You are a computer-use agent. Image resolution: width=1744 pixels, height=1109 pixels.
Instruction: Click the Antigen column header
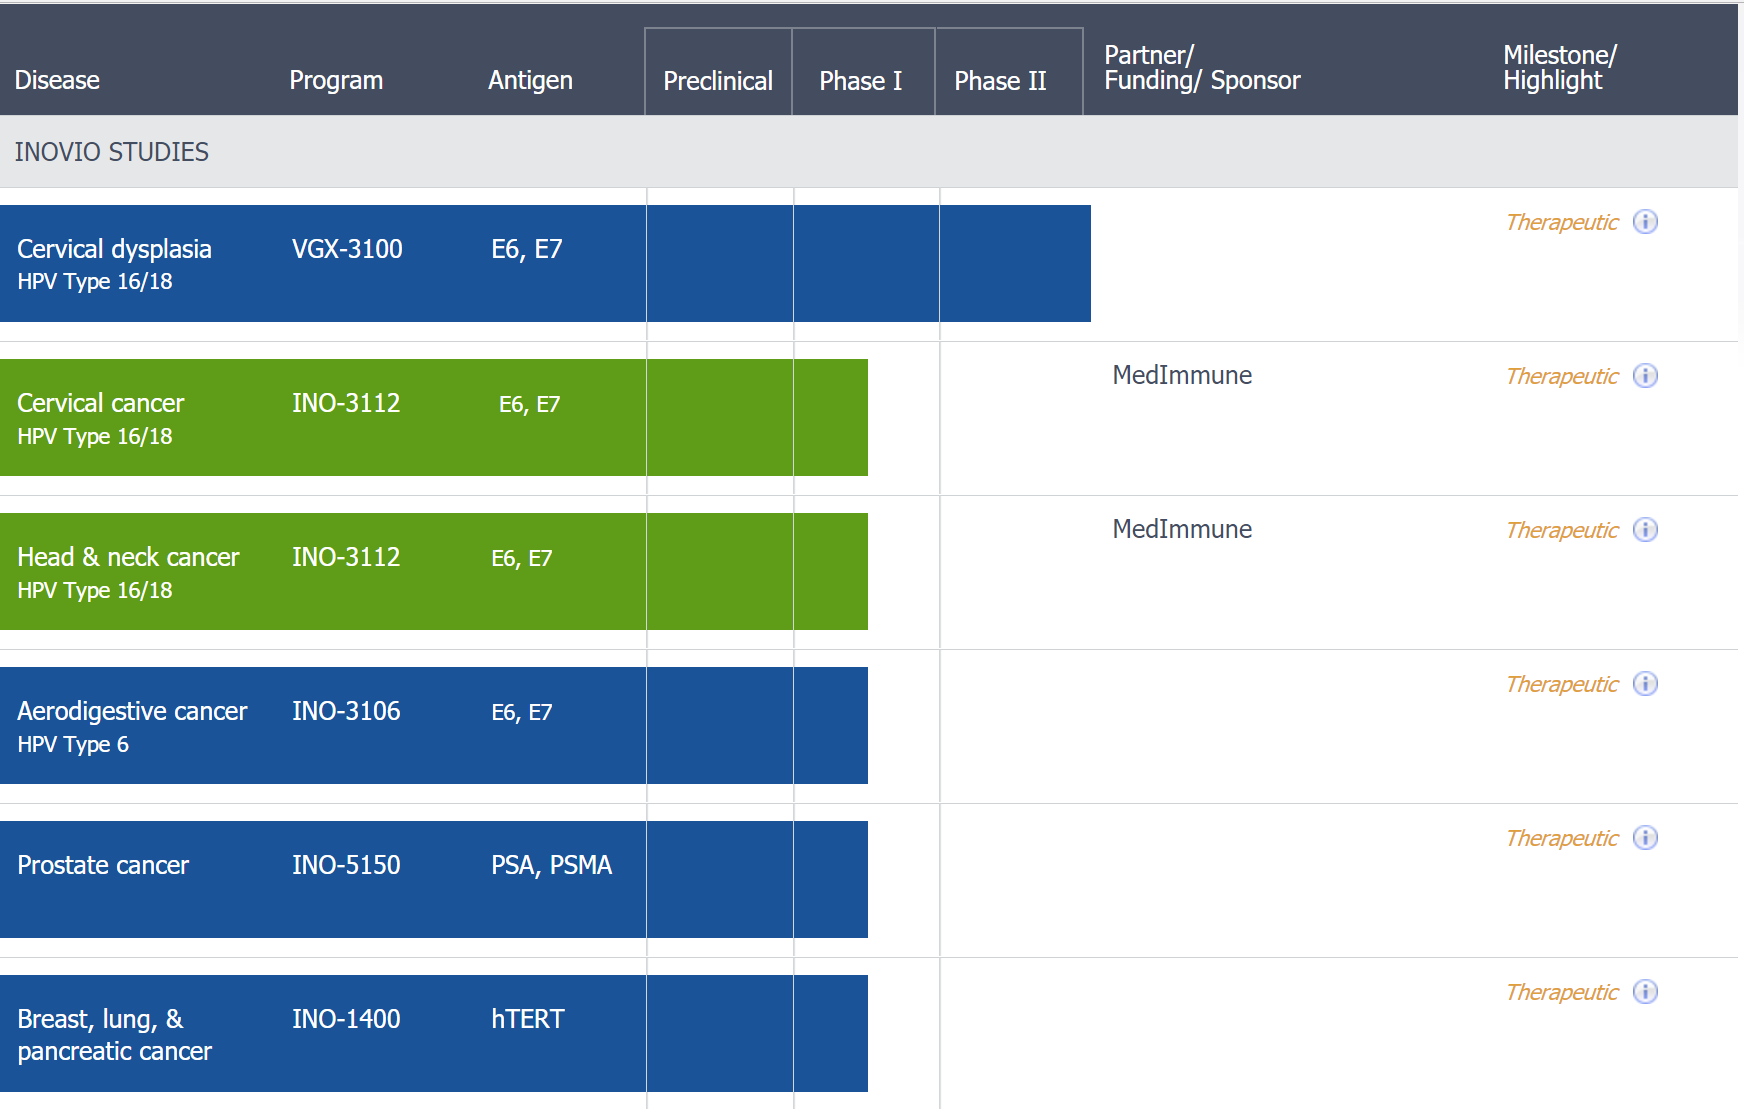(x=530, y=80)
